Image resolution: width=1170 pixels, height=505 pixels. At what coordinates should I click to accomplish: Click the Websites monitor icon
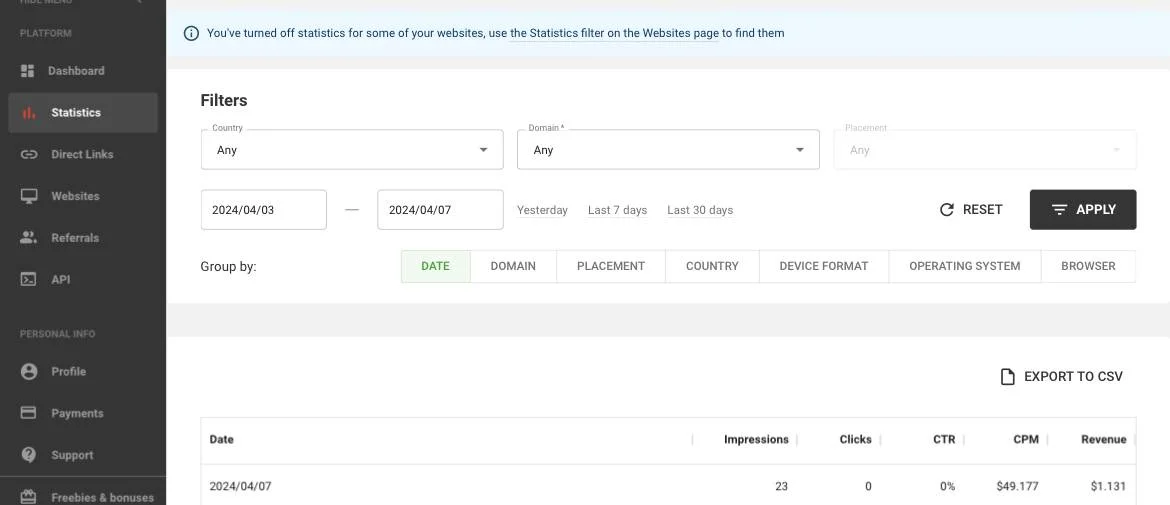(x=28, y=196)
